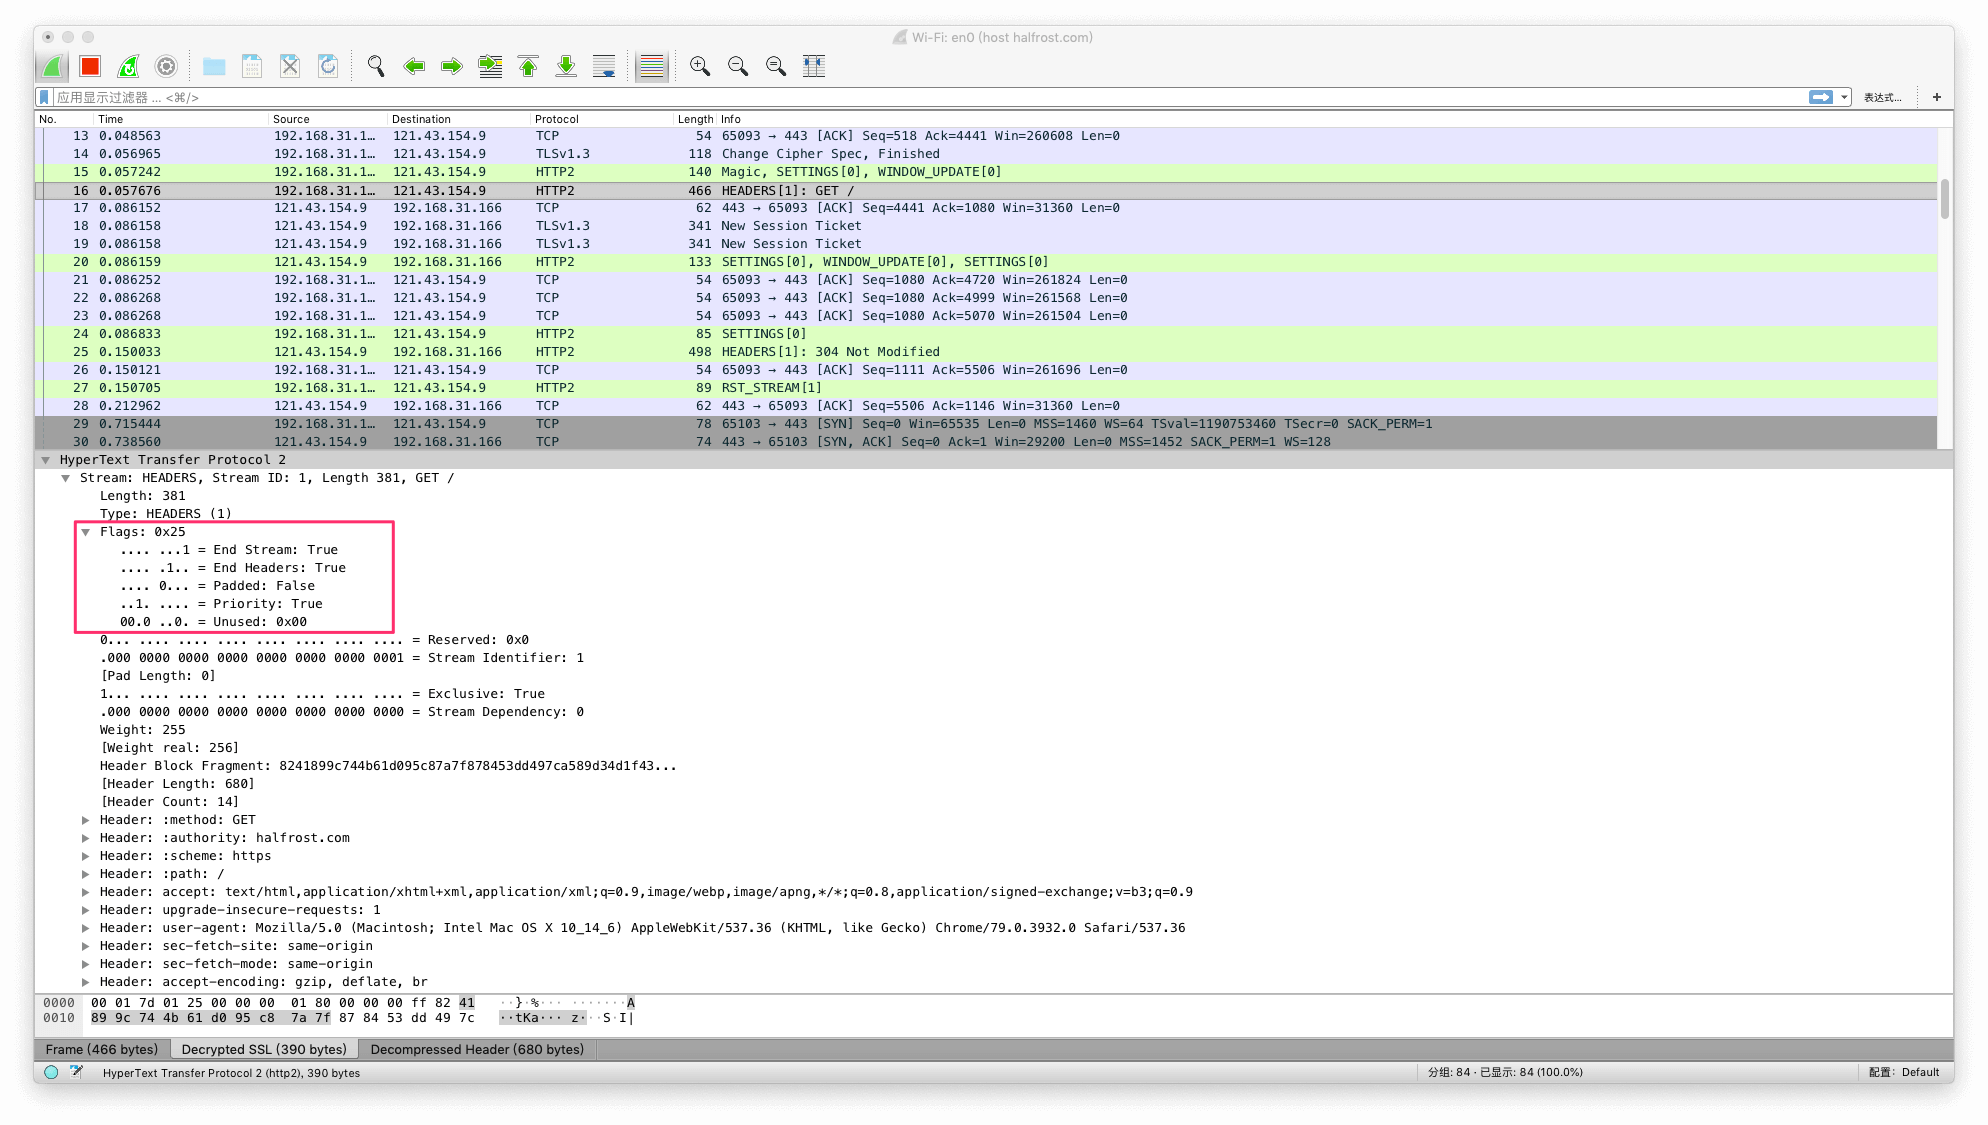Open display filter bookmarks icon
Screen dimensions: 1988x1125
[x=44, y=97]
